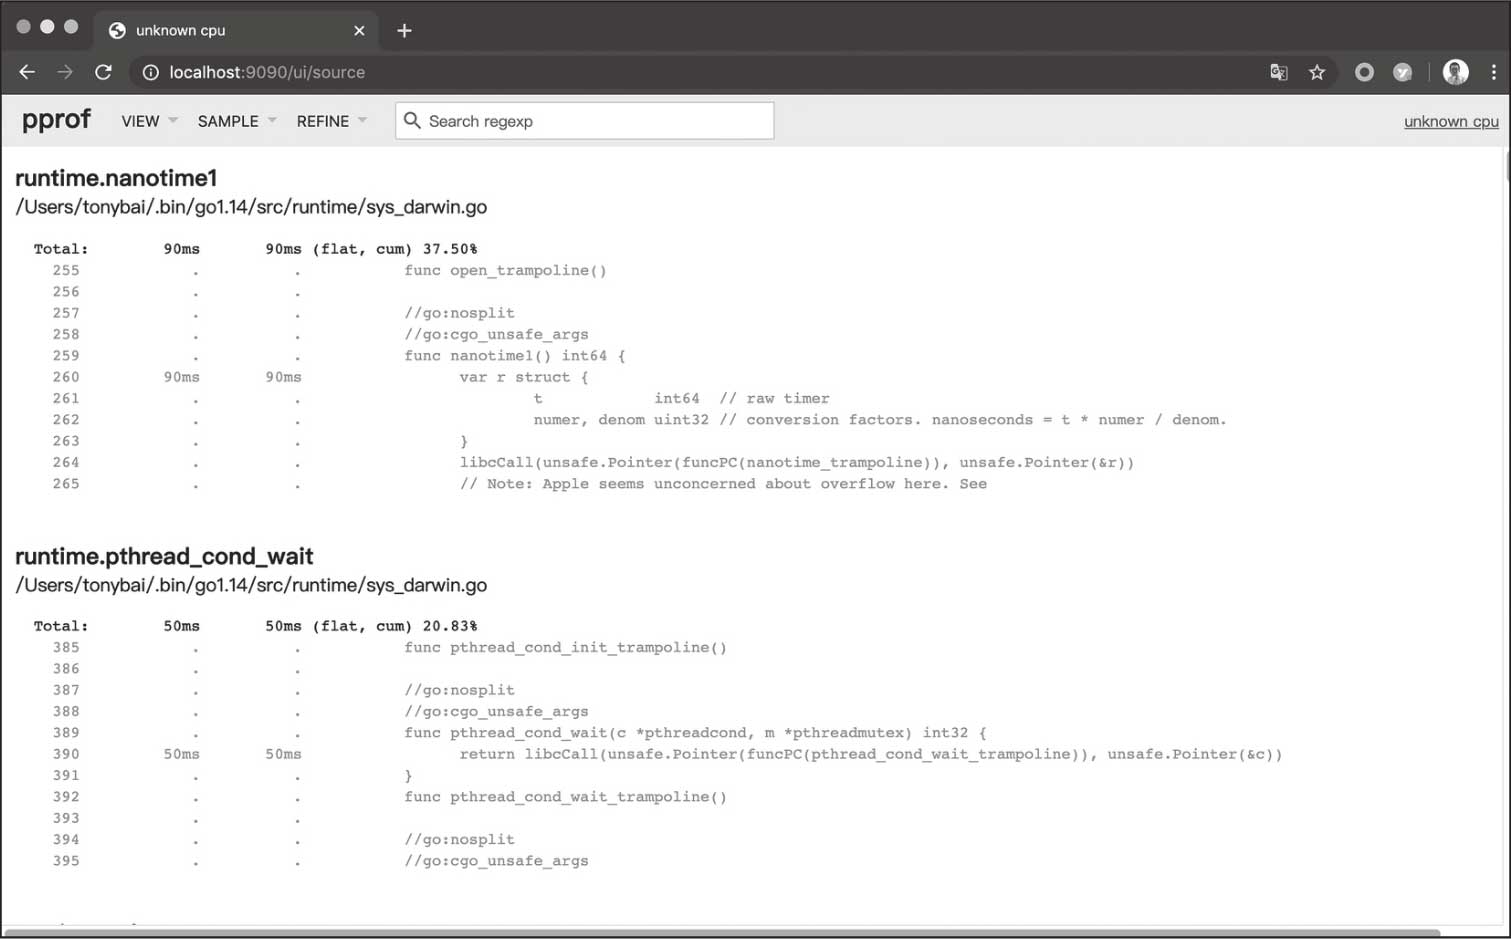Viewport: 1511px width, 939px height.
Task: Click the user profile avatar
Action: tap(1455, 72)
